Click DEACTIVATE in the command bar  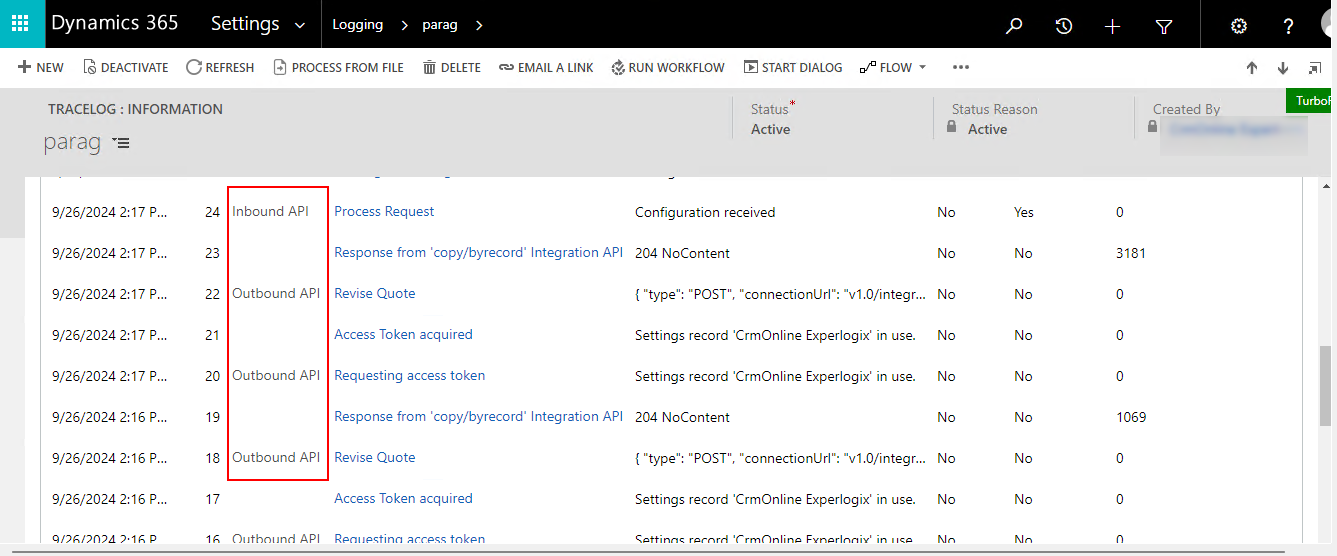pos(126,67)
